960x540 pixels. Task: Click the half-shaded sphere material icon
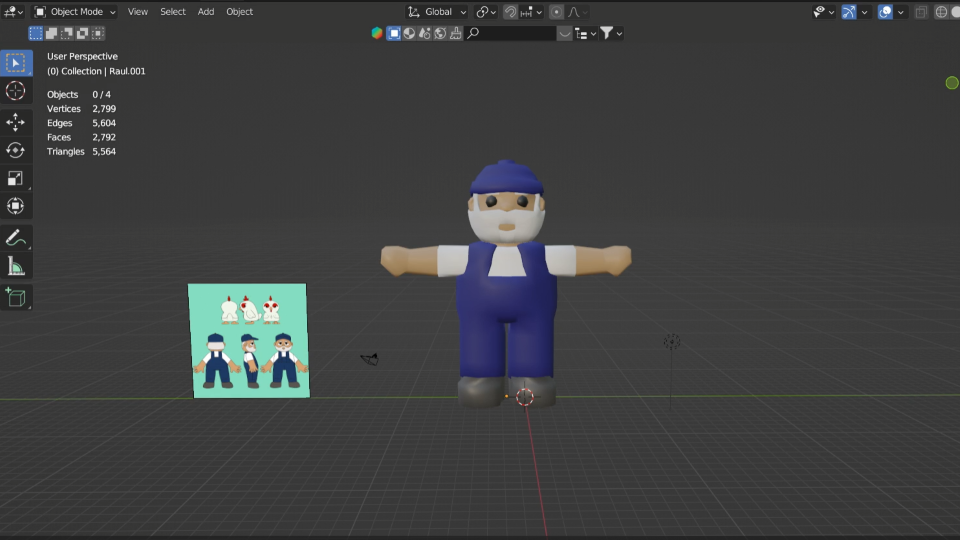[x=409, y=33]
